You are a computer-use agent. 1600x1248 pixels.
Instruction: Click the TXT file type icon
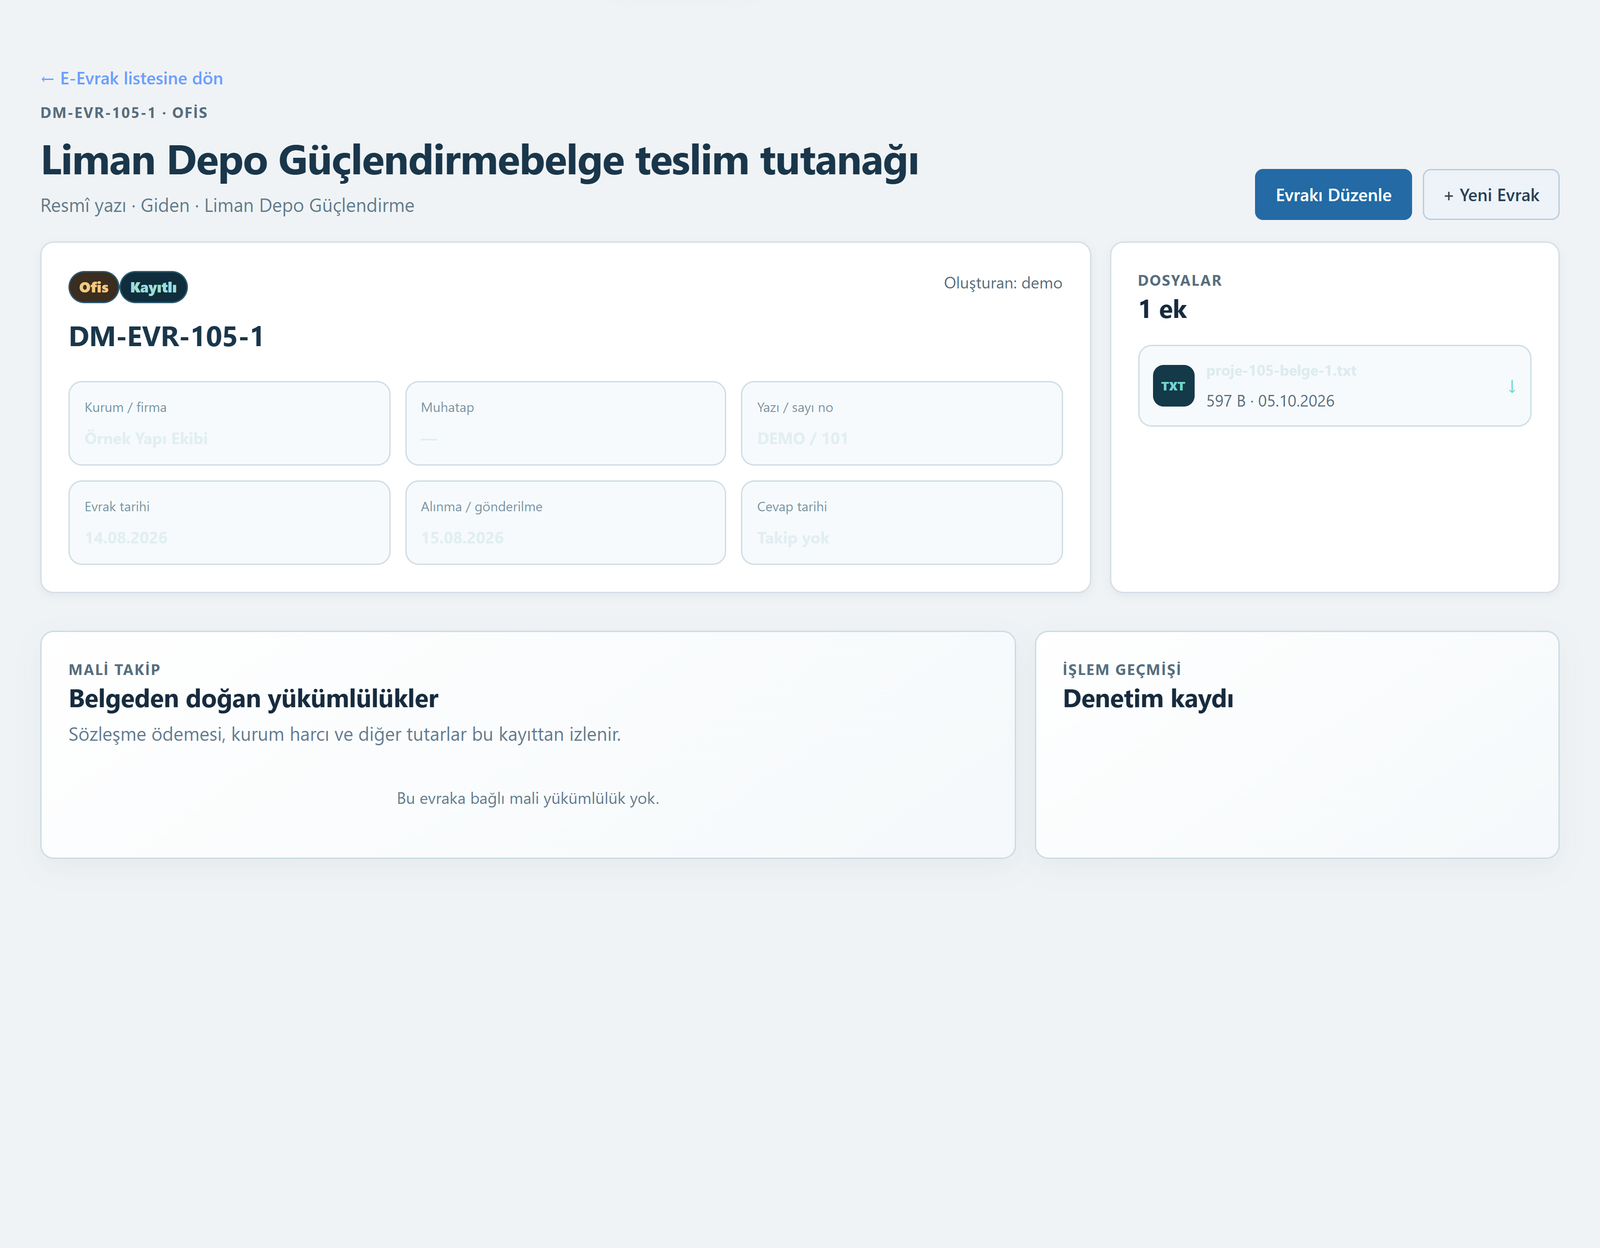(x=1173, y=386)
